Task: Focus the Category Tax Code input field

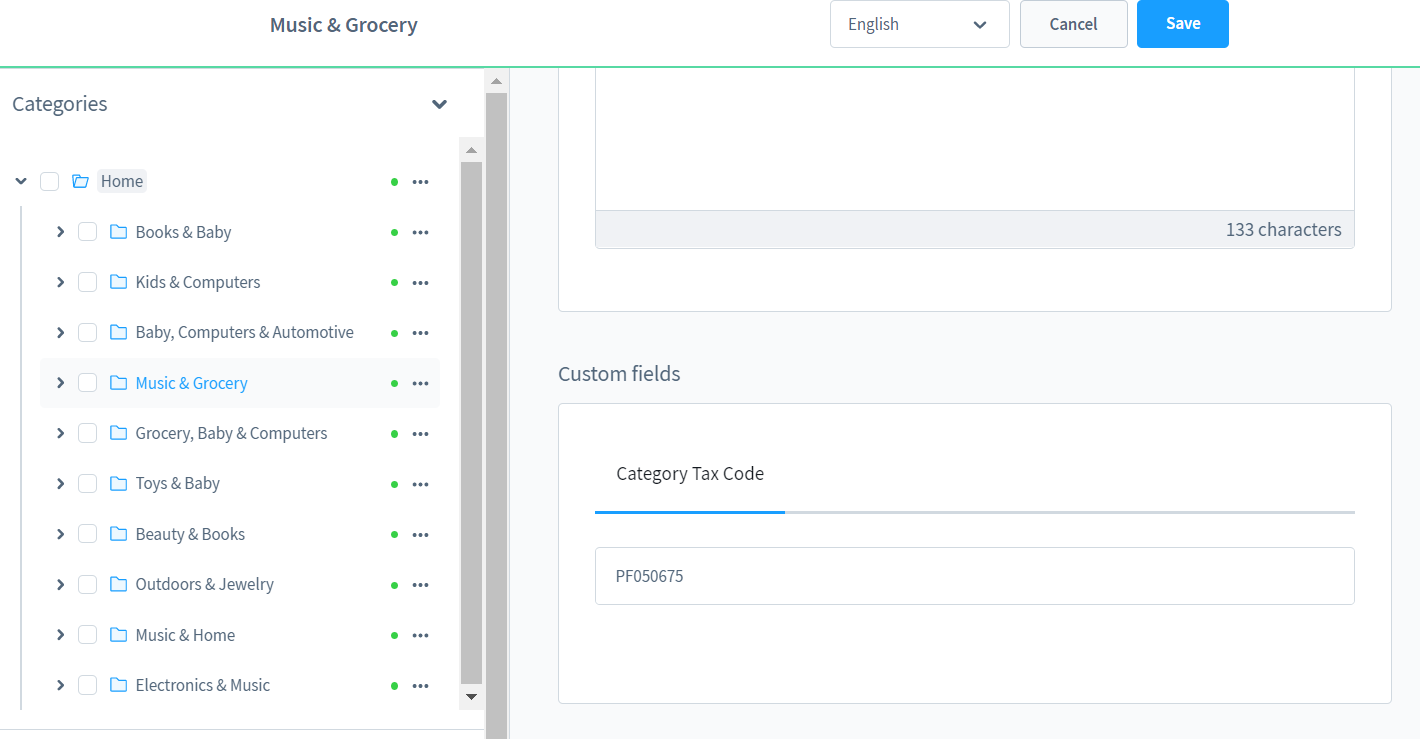Action: coord(974,576)
